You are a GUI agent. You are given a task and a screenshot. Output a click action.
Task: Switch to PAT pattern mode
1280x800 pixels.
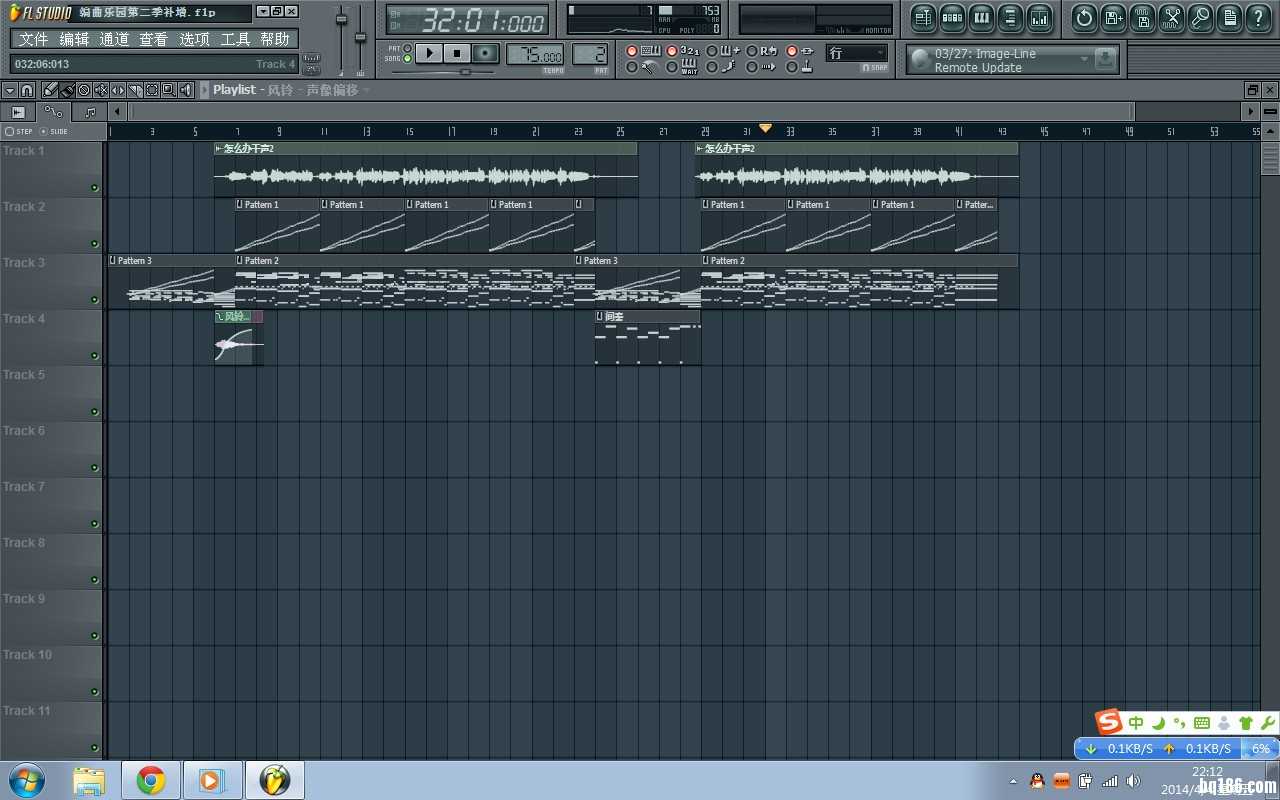click(407, 48)
